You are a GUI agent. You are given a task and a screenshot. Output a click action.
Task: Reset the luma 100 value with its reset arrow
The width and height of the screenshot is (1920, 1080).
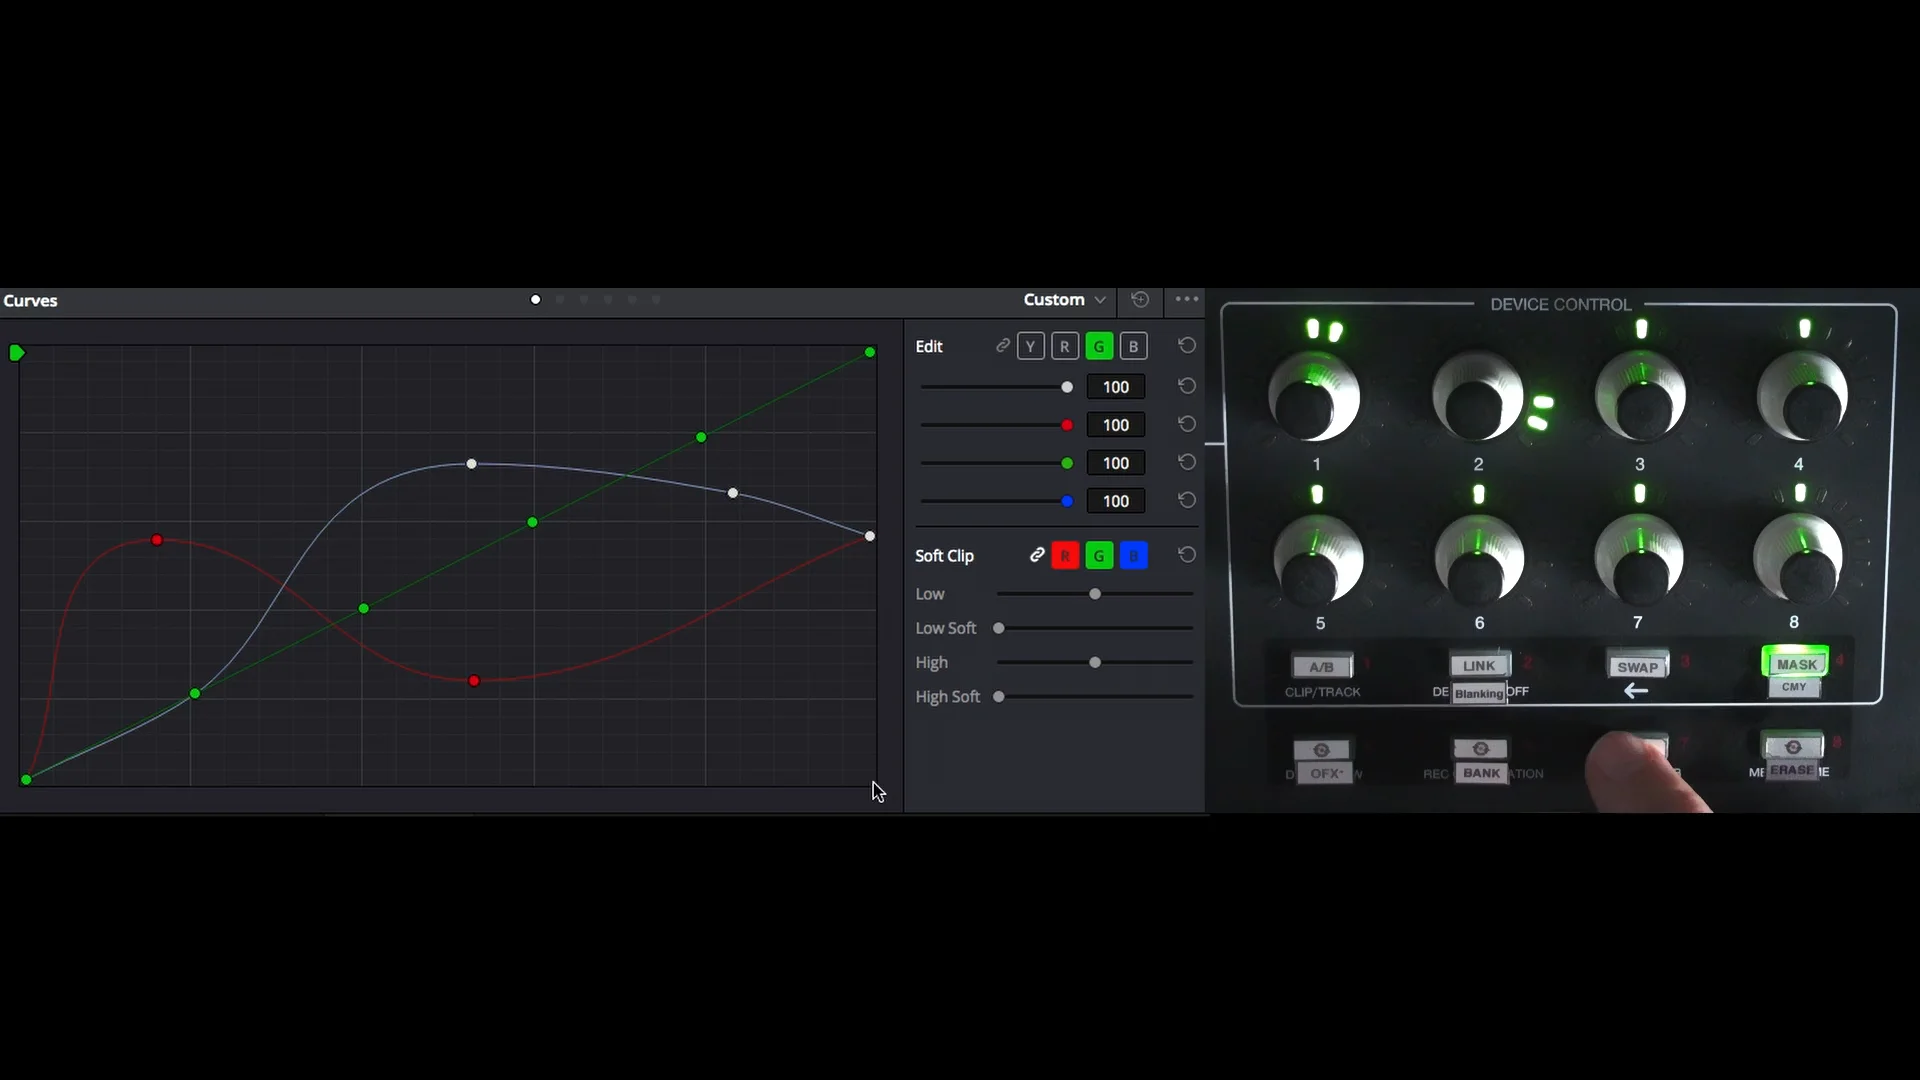(x=1187, y=387)
